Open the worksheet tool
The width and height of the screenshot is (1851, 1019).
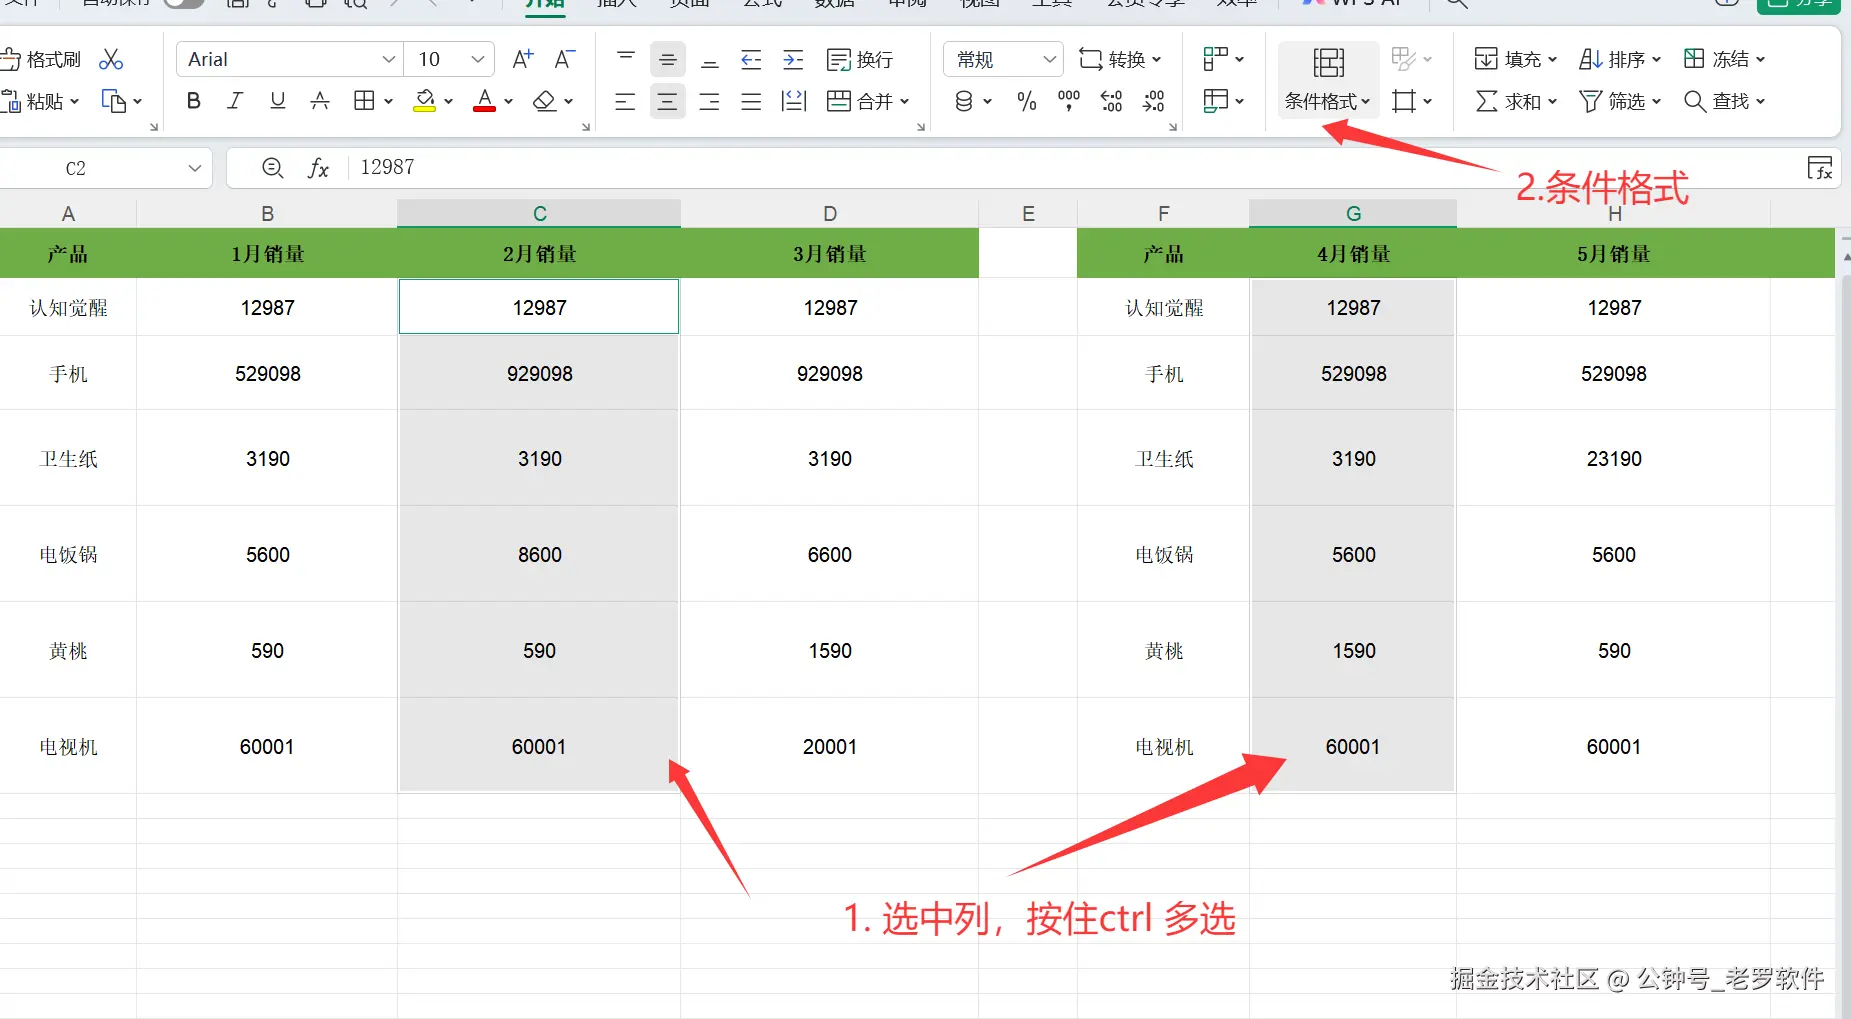pos(1224,101)
